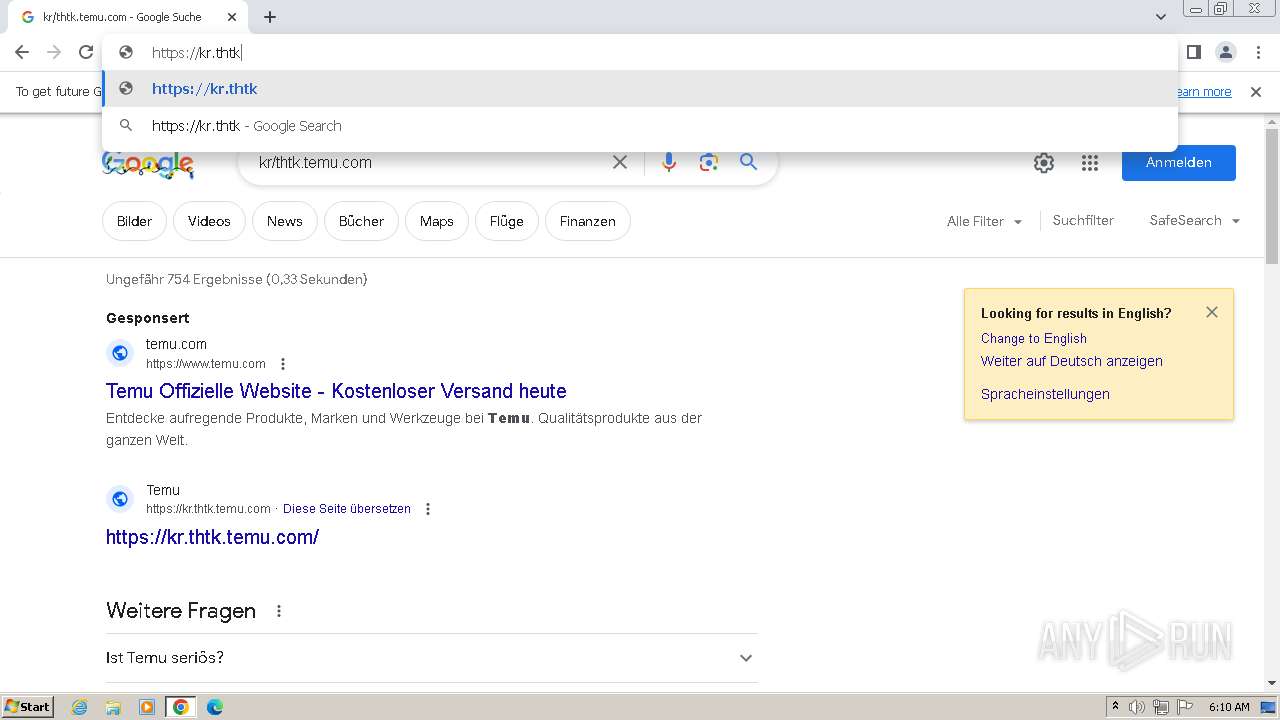Screen dimensions: 1280x720
Task: Open the media player taskbar icon
Action: pyautogui.click(x=147, y=707)
